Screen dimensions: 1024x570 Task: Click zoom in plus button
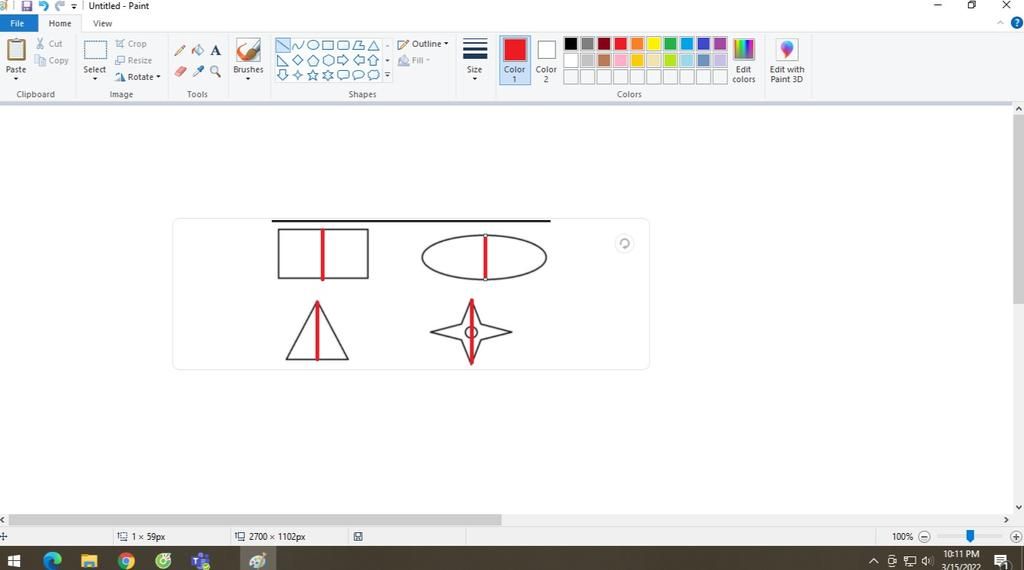(x=1016, y=537)
